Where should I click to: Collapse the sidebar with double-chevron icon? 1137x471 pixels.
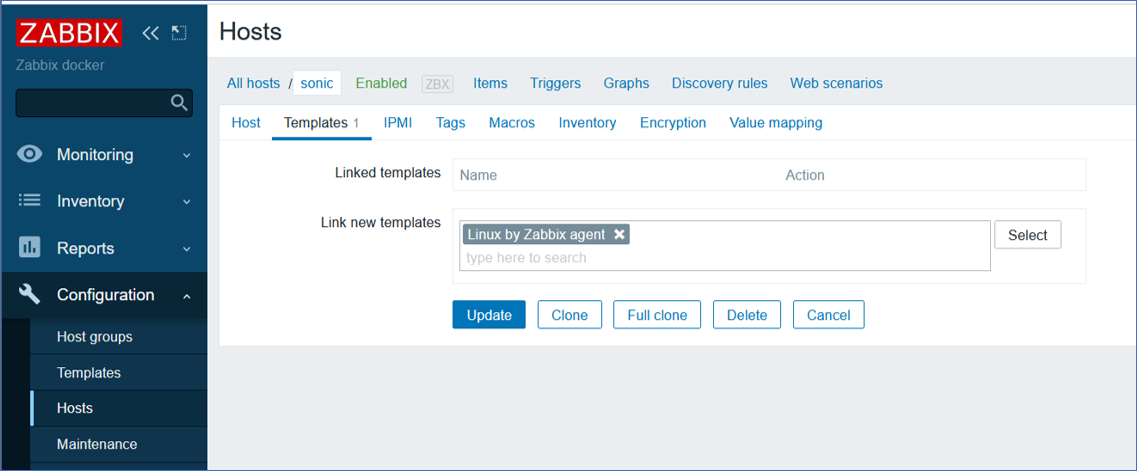(x=150, y=33)
